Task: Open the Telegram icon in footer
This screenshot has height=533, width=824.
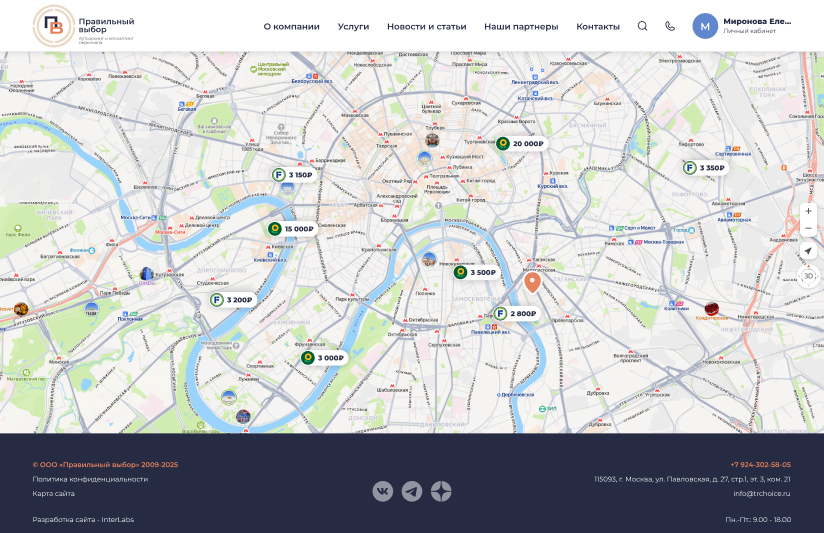Action: pyautogui.click(x=412, y=491)
